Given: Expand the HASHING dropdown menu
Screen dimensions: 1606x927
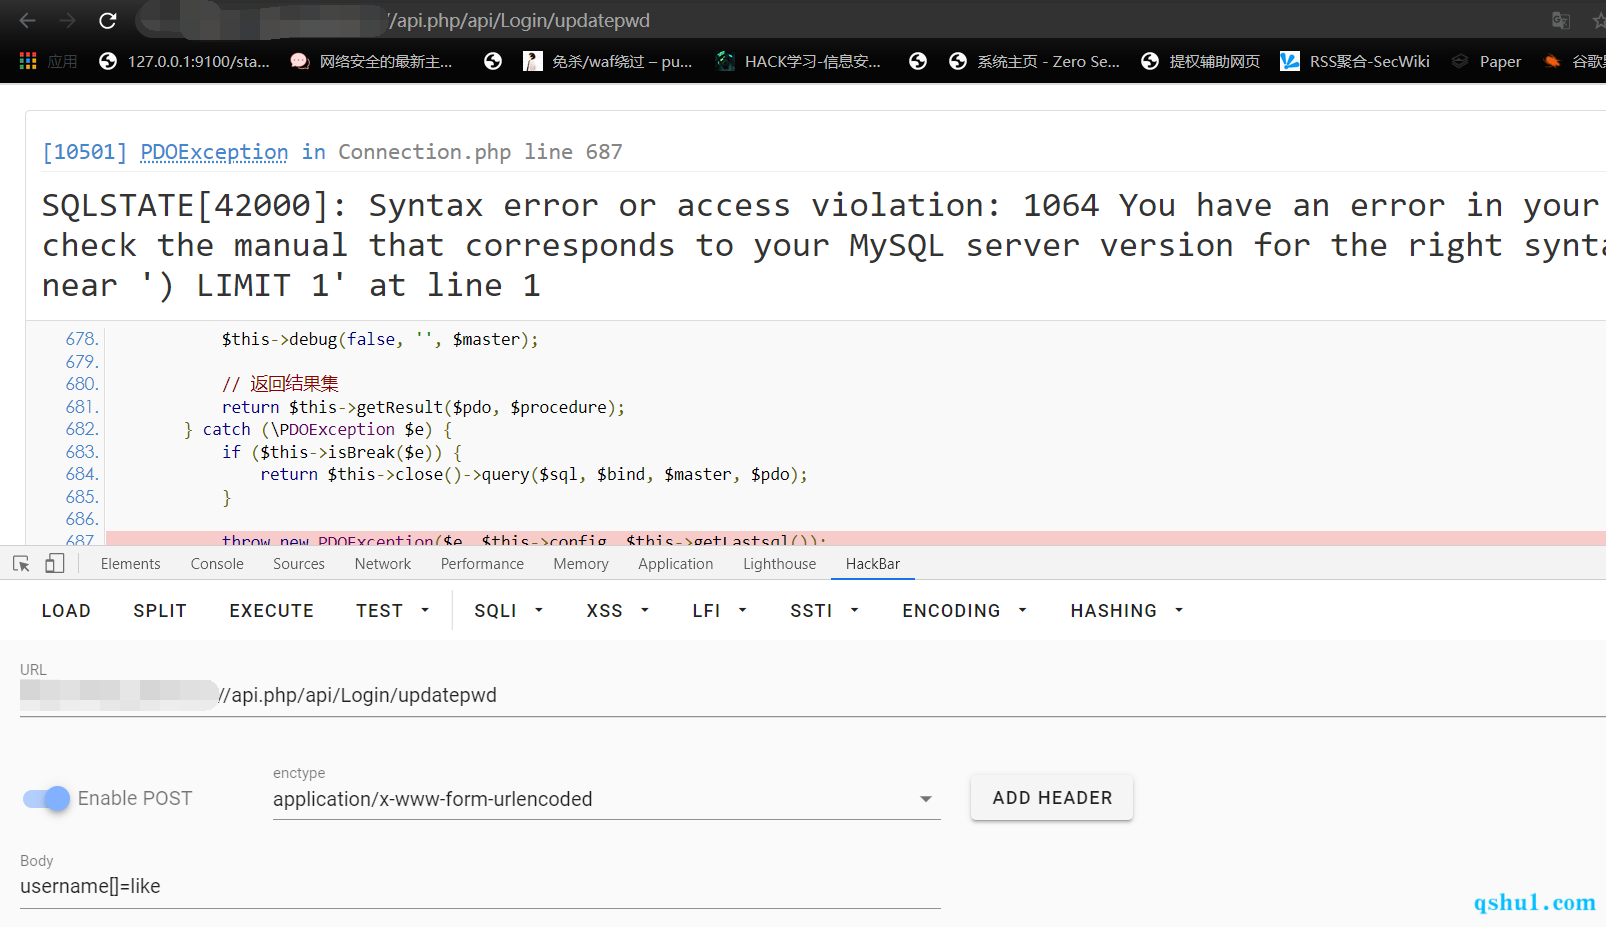Looking at the screenshot, I should click(x=1126, y=610).
